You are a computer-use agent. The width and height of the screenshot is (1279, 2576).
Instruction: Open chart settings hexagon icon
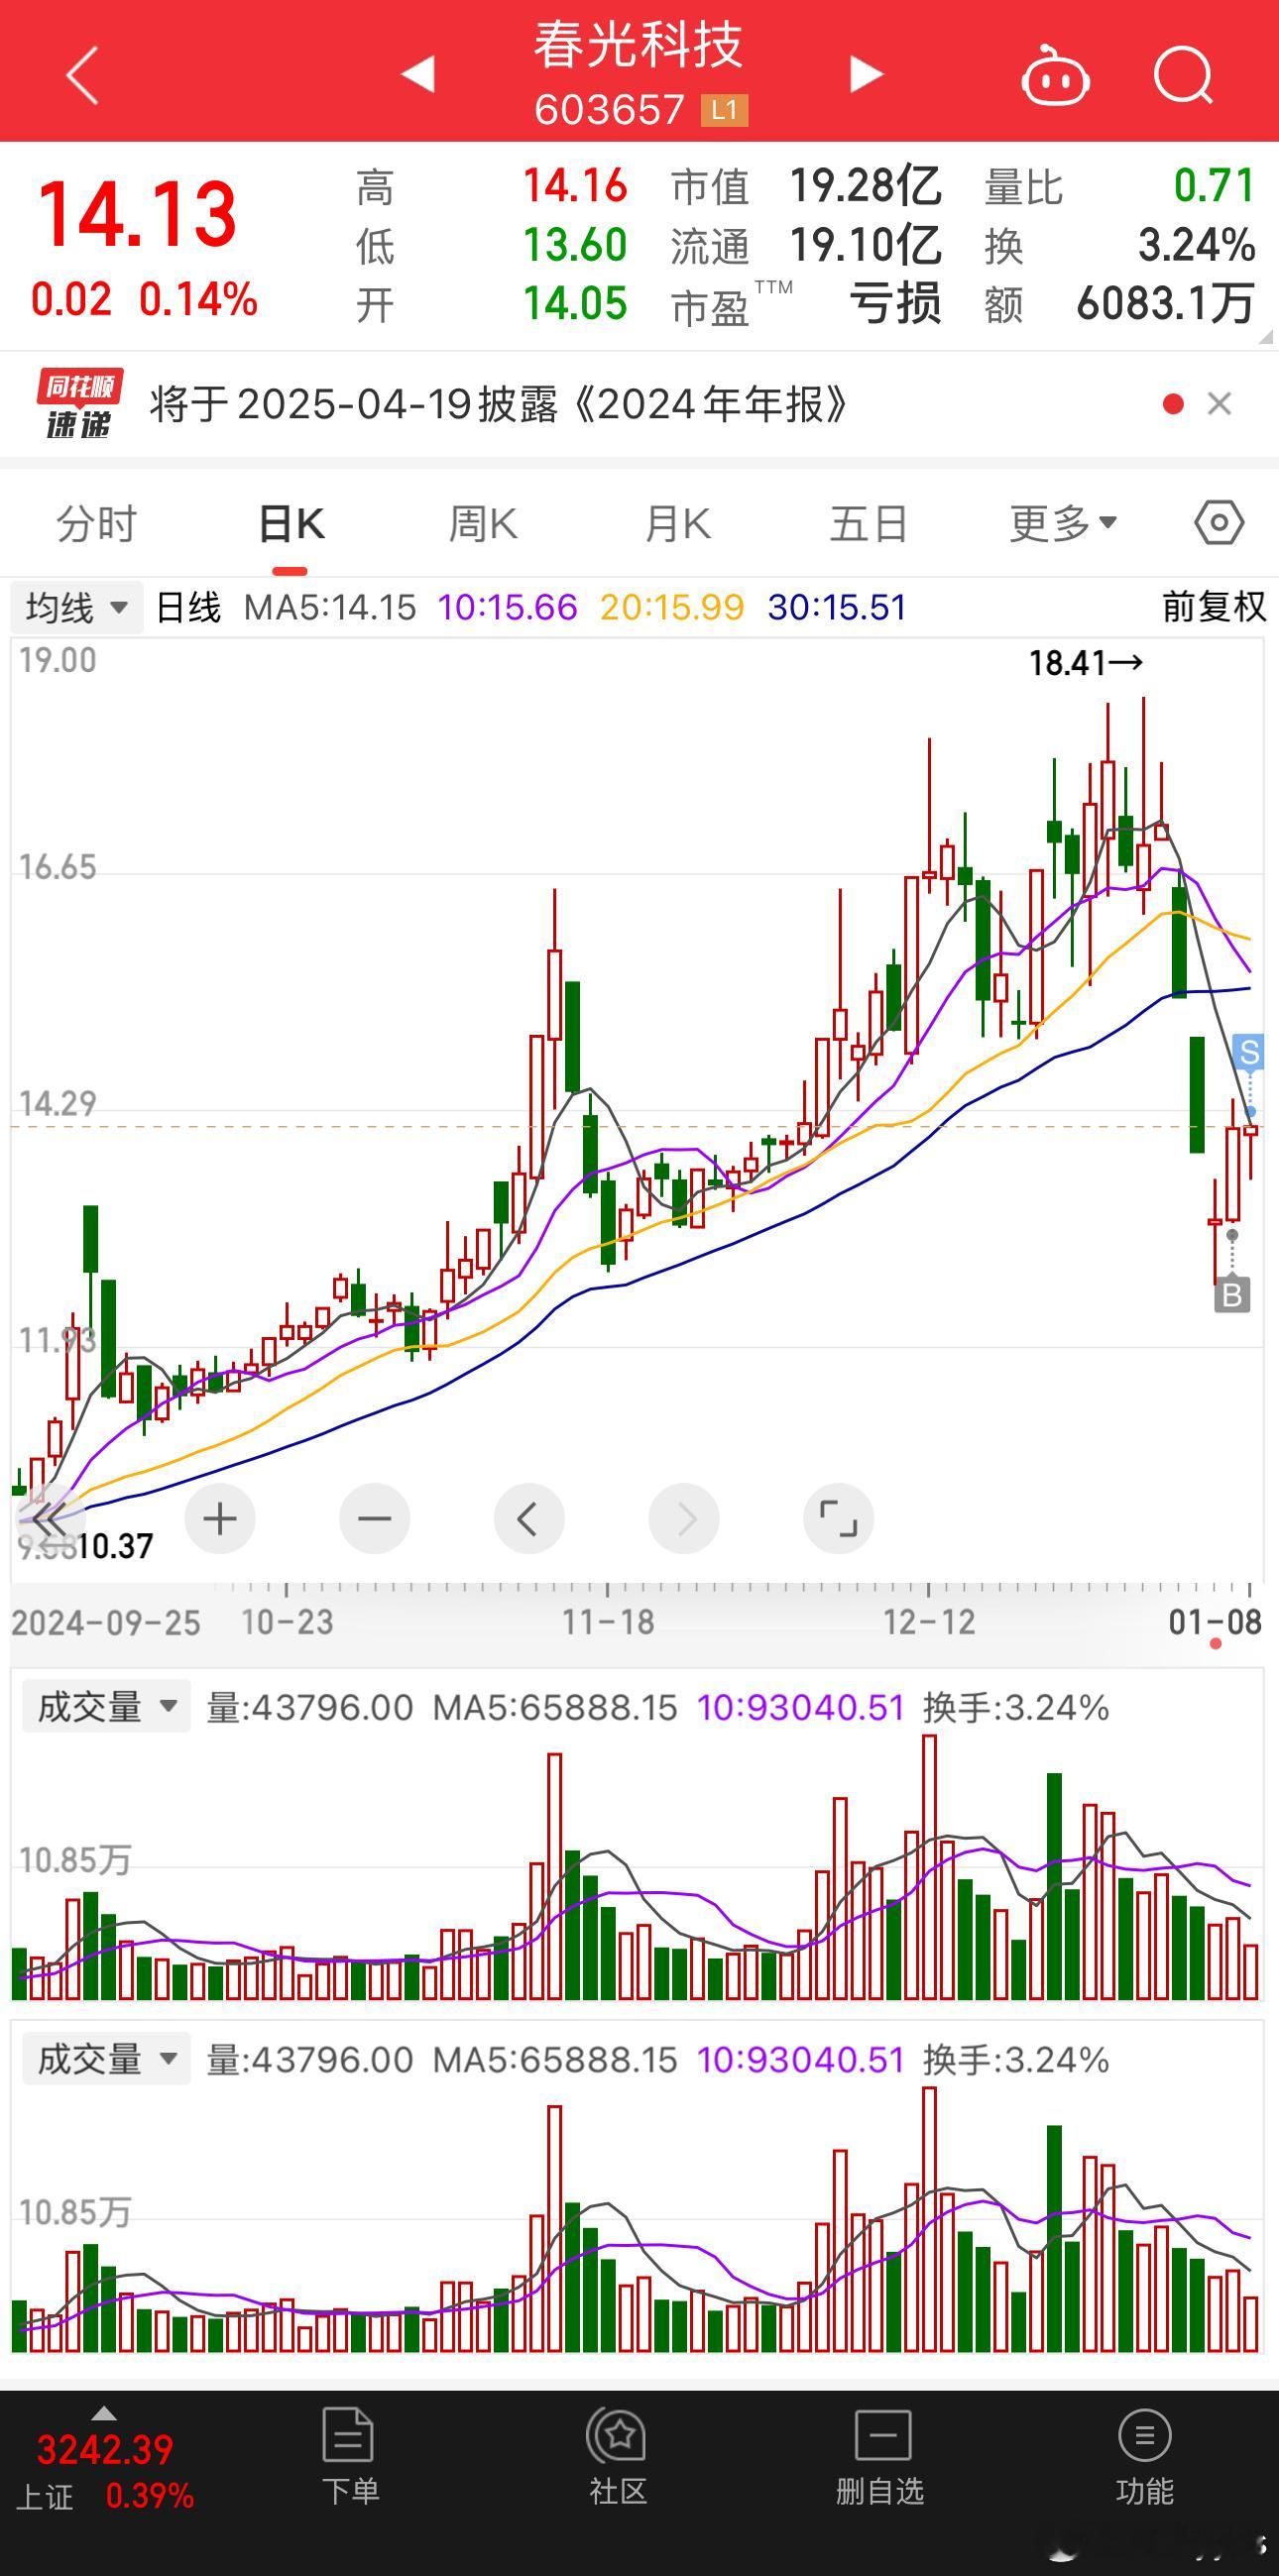click(x=1219, y=522)
